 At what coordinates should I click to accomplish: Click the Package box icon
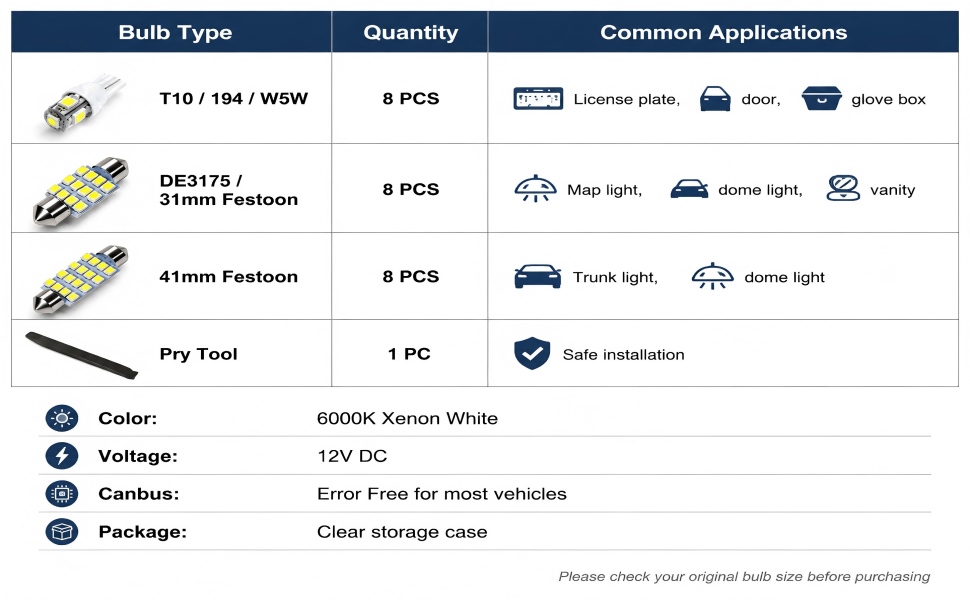point(62,532)
